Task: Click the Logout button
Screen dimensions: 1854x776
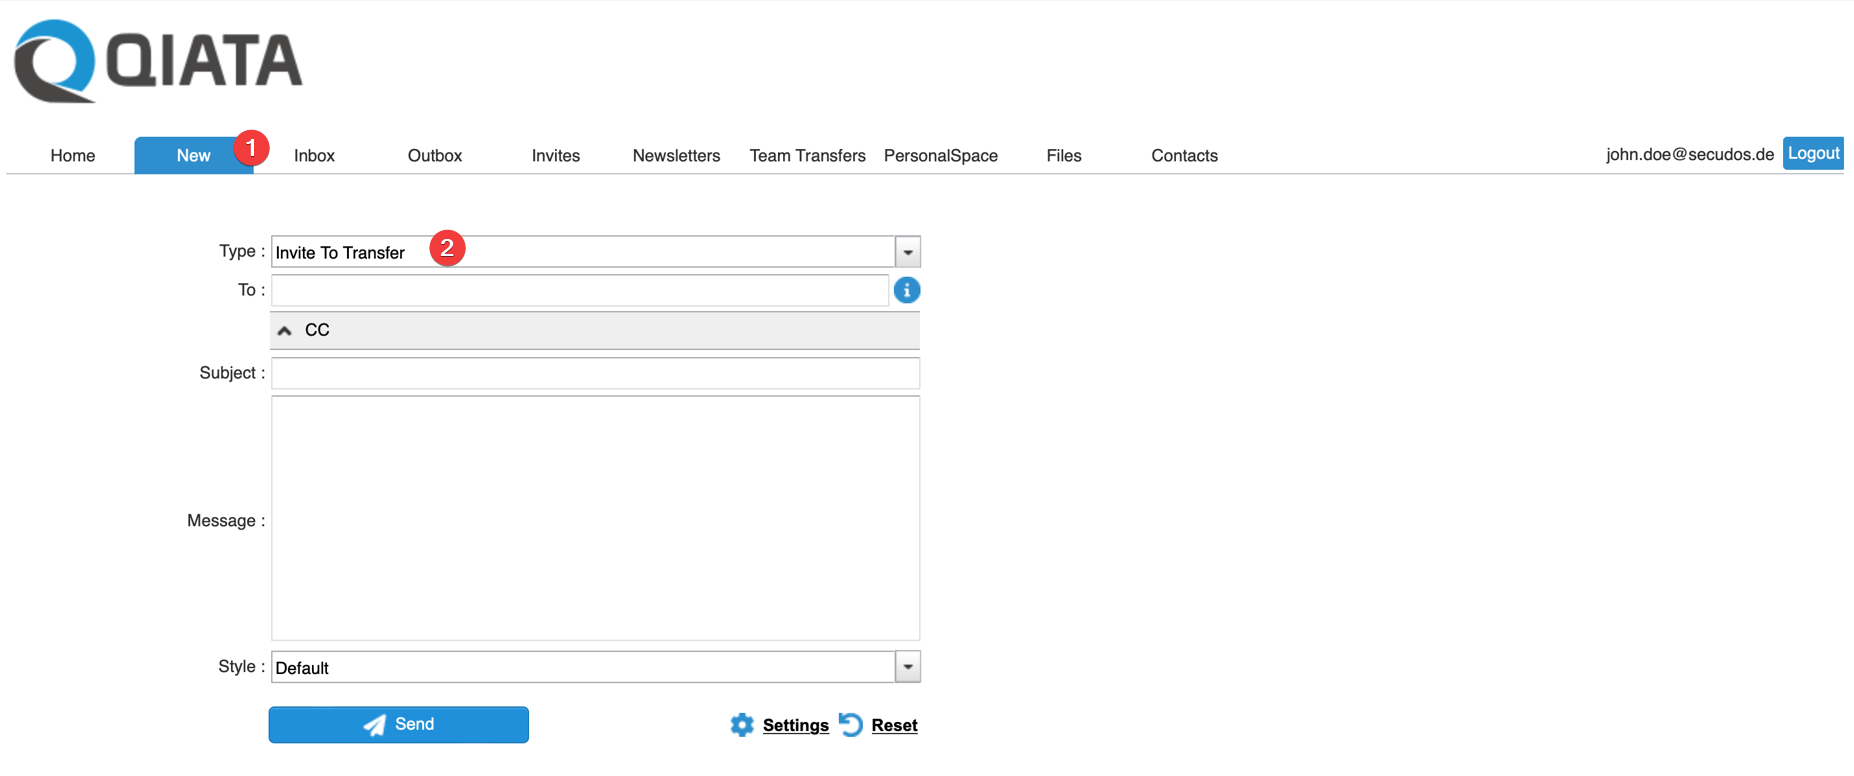Action: 1813,153
